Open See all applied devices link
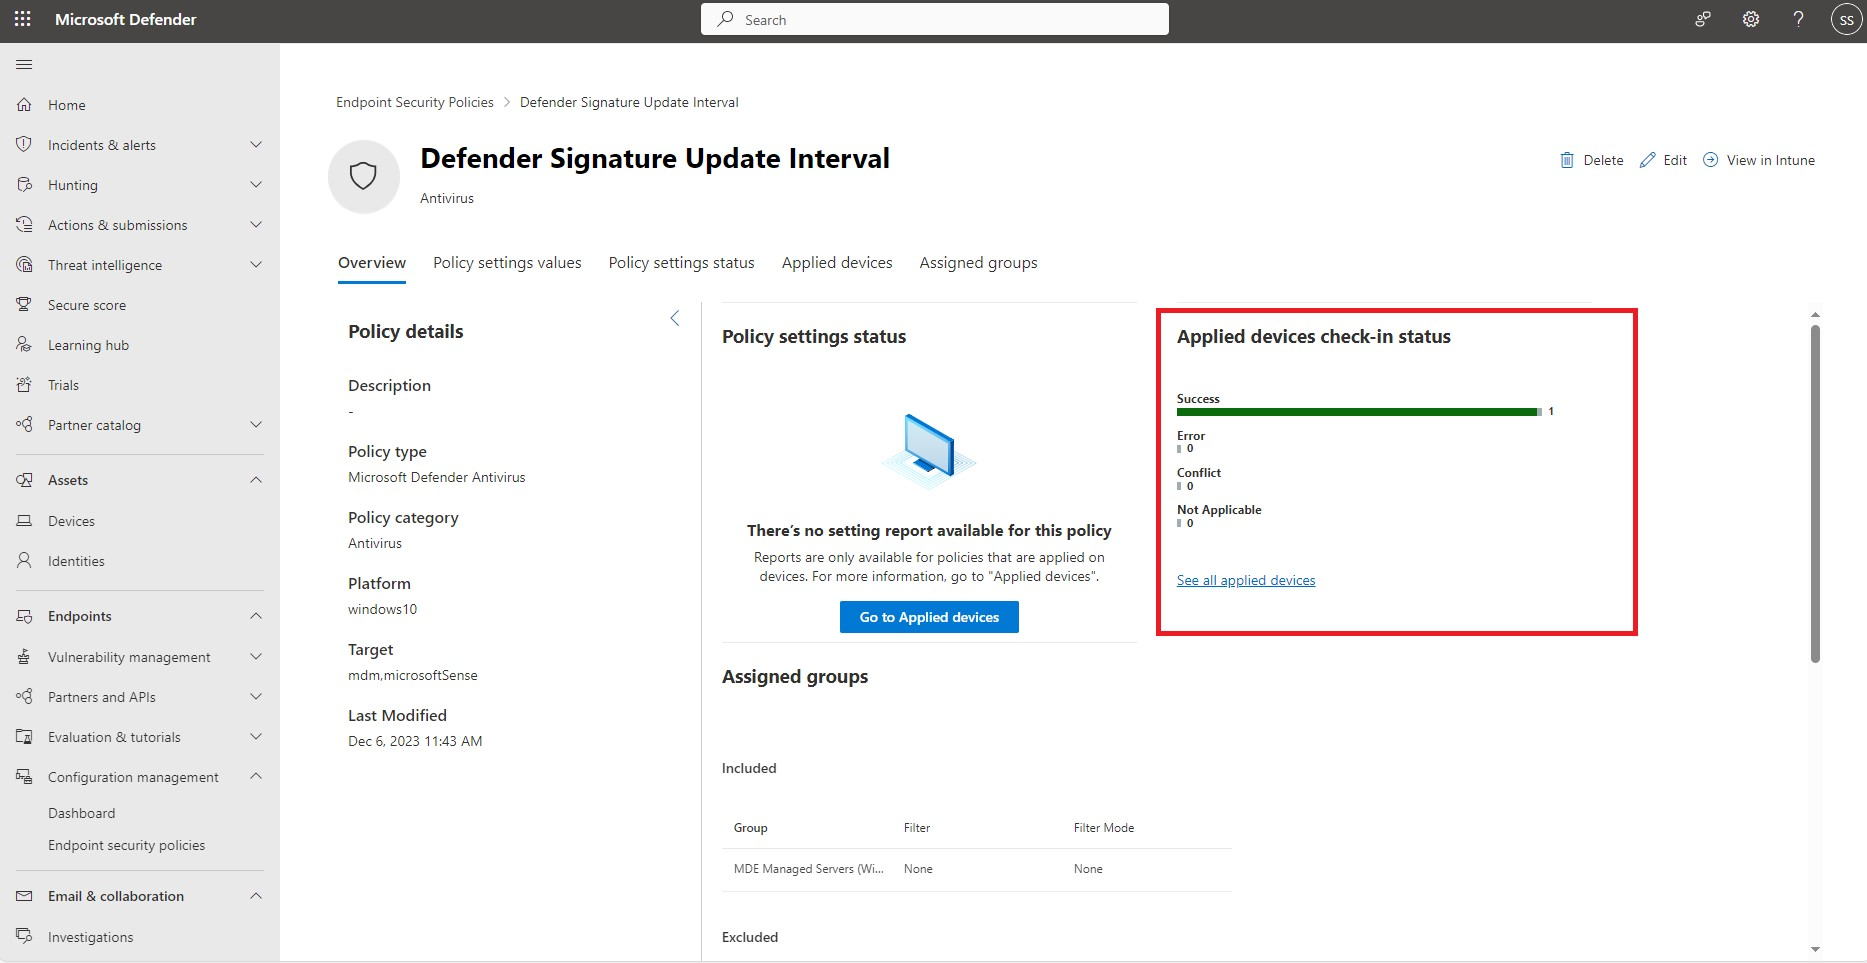 (x=1246, y=580)
